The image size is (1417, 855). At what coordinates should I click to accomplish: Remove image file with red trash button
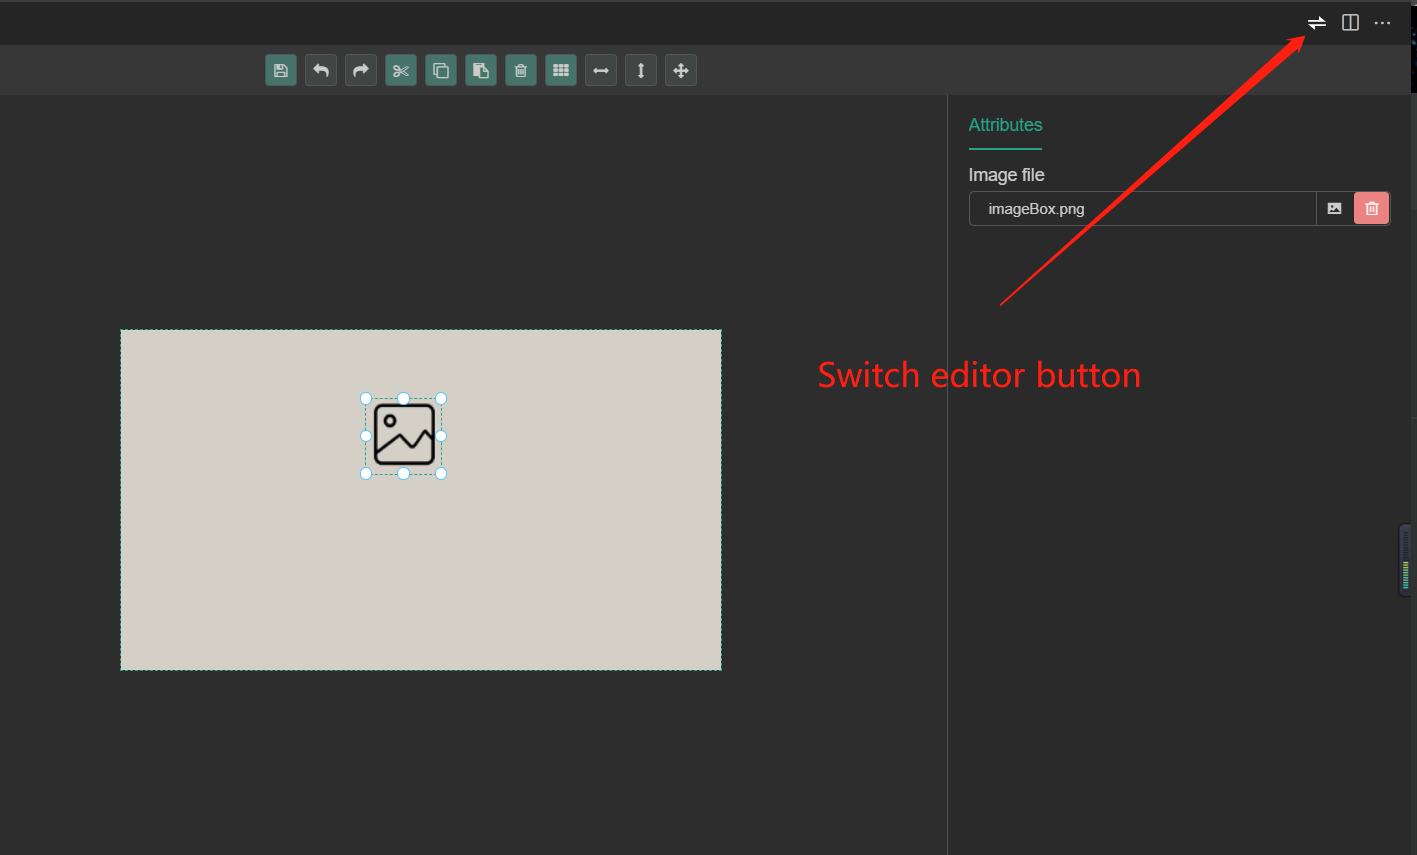click(x=1372, y=209)
